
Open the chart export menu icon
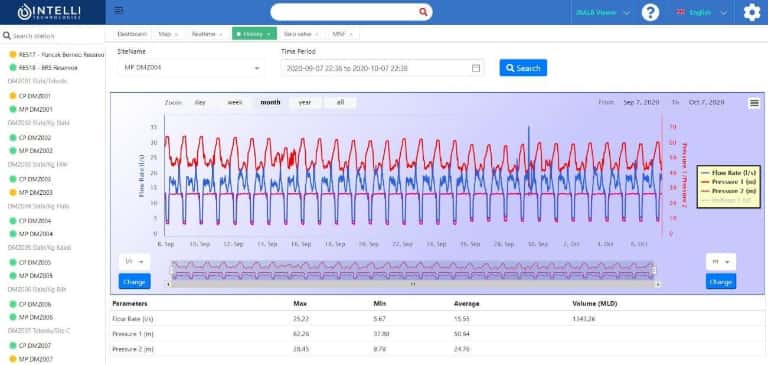point(754,103)
